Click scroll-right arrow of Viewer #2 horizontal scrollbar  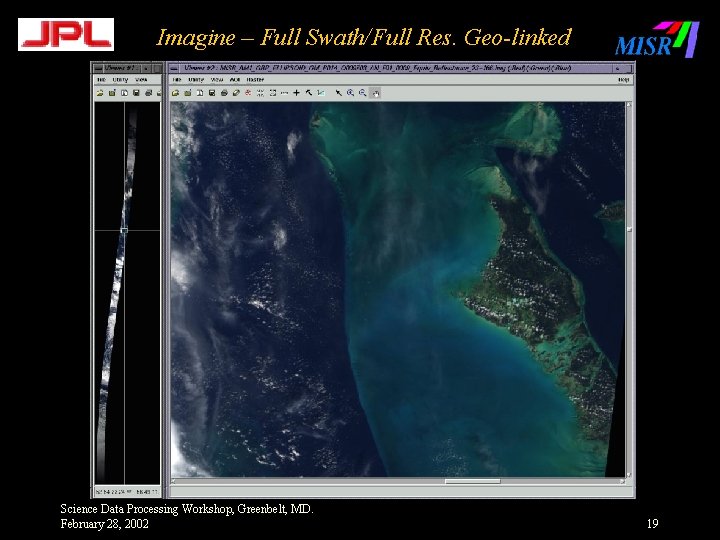[x=622, y=481]
